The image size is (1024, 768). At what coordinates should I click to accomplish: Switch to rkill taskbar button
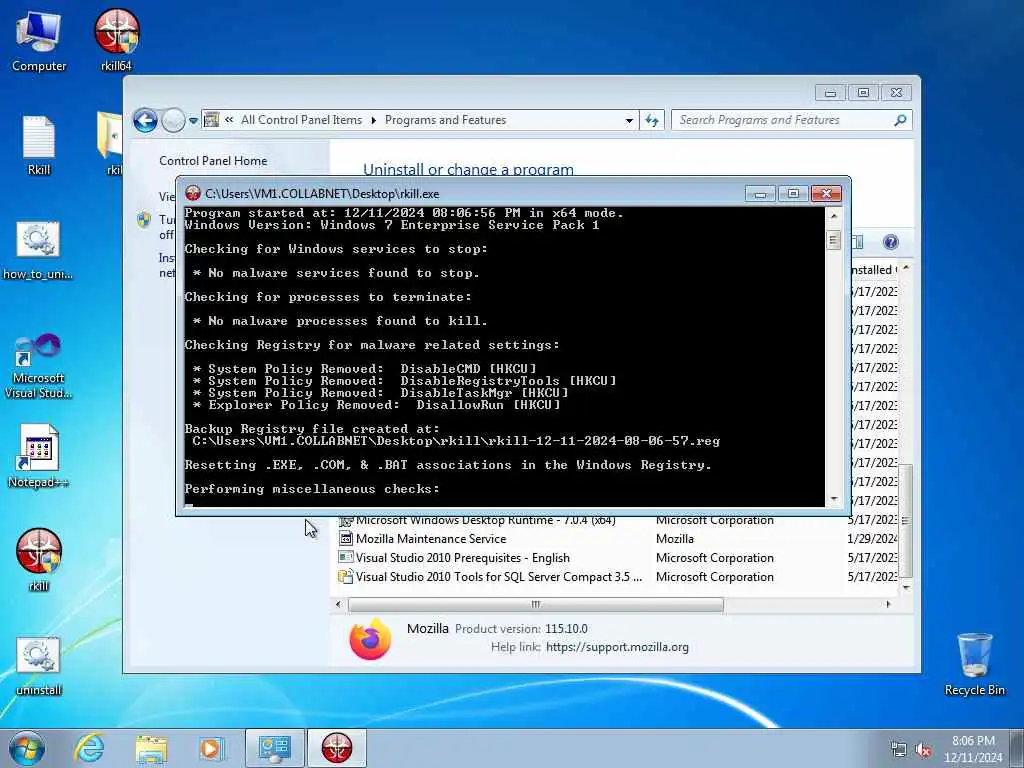tap(337, 748)
